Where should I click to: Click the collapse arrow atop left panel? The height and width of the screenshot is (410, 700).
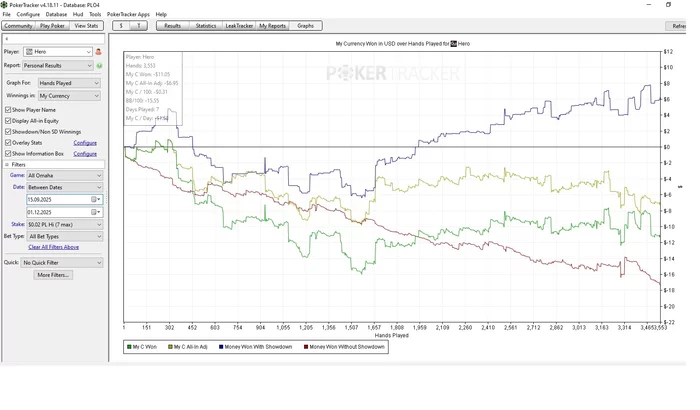coord(7,39)
